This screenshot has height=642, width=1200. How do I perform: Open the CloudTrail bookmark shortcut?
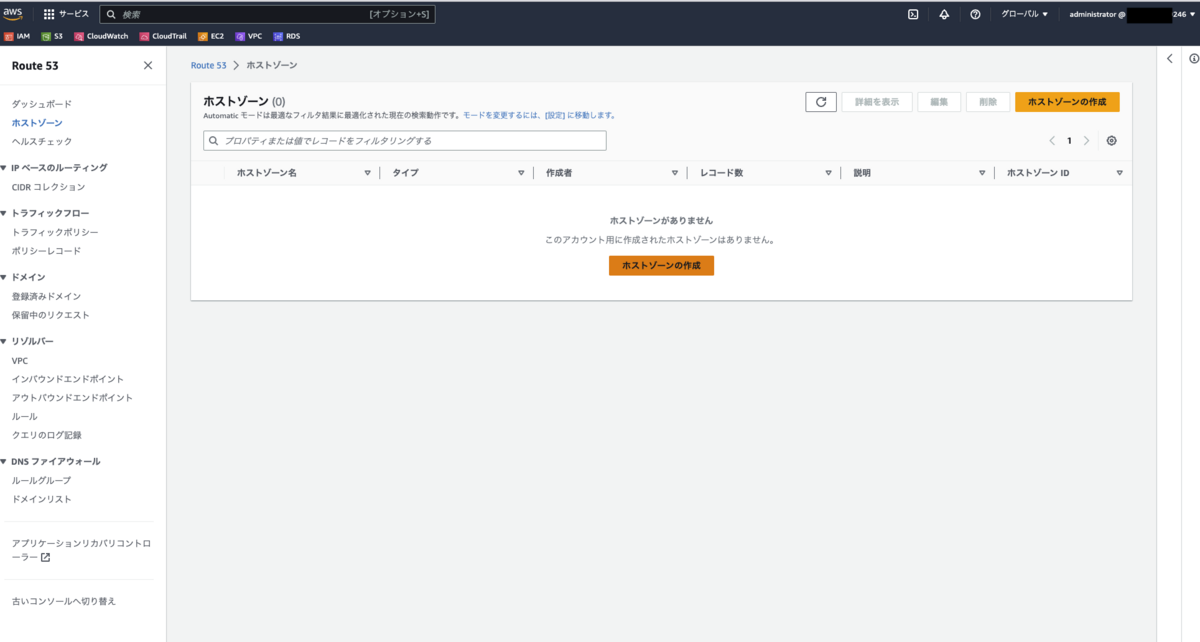(x=163, y=36)
